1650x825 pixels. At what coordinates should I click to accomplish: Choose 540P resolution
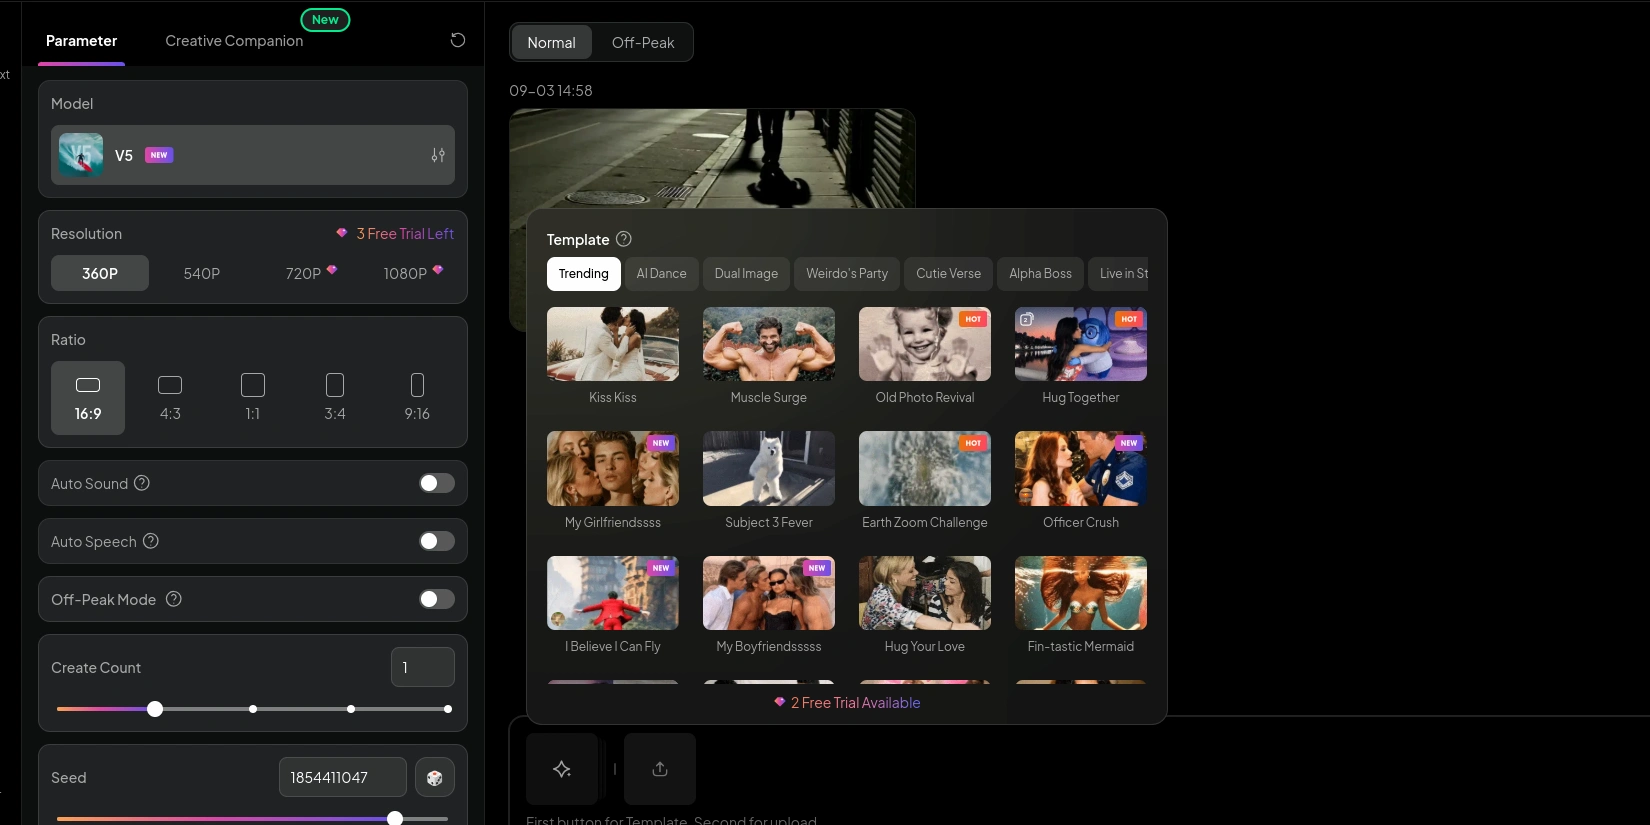pyautogui.click(x=202, y=273)
